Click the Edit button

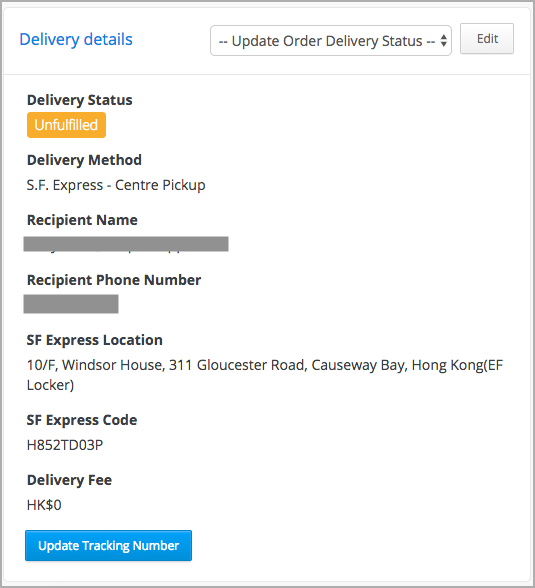click(487, 39)
